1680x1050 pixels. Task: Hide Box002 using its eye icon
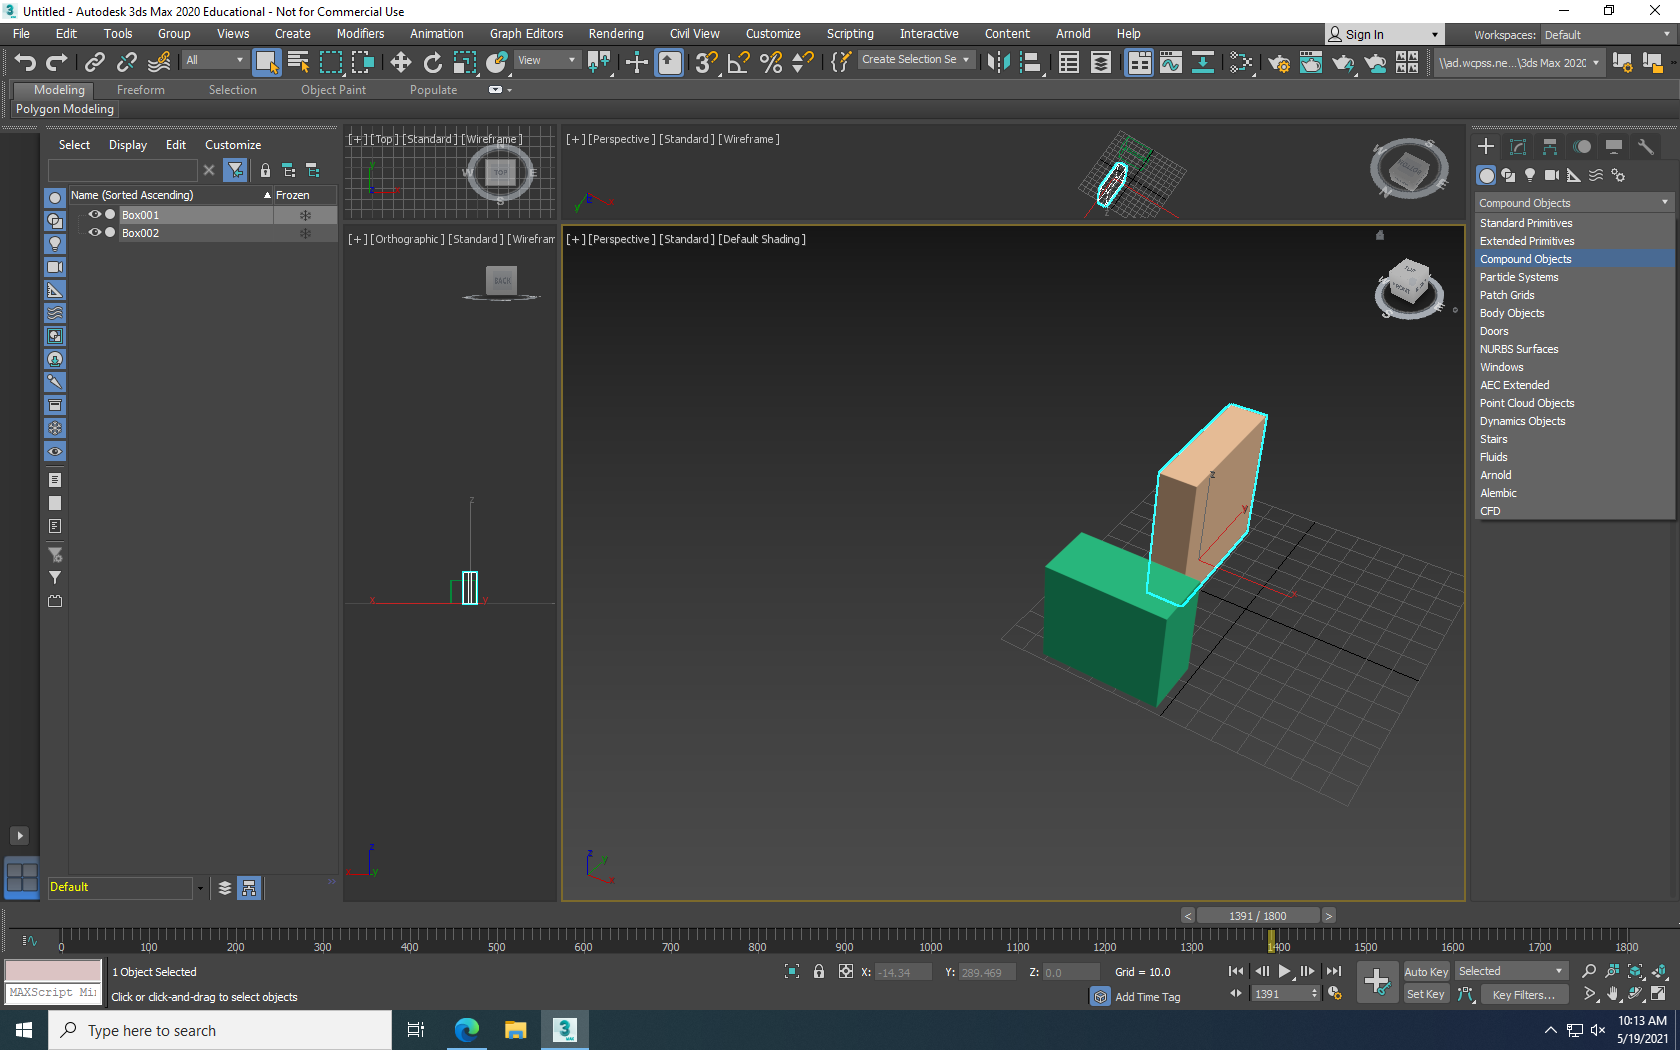(94, 232)
